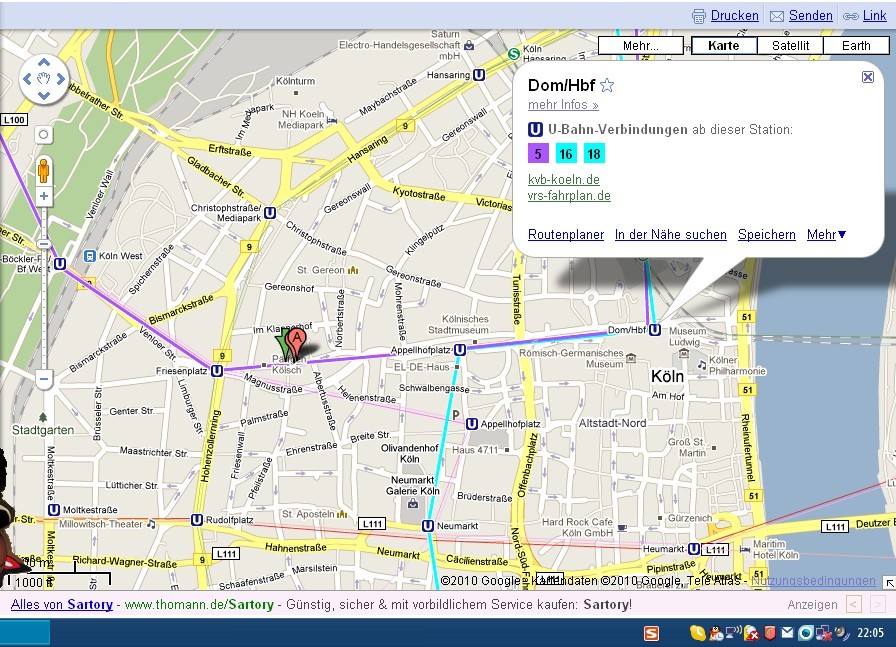Click the Römisch-Germanisches Museum icon
Viewport: 896px width, 647px height.
click(631, 358)
